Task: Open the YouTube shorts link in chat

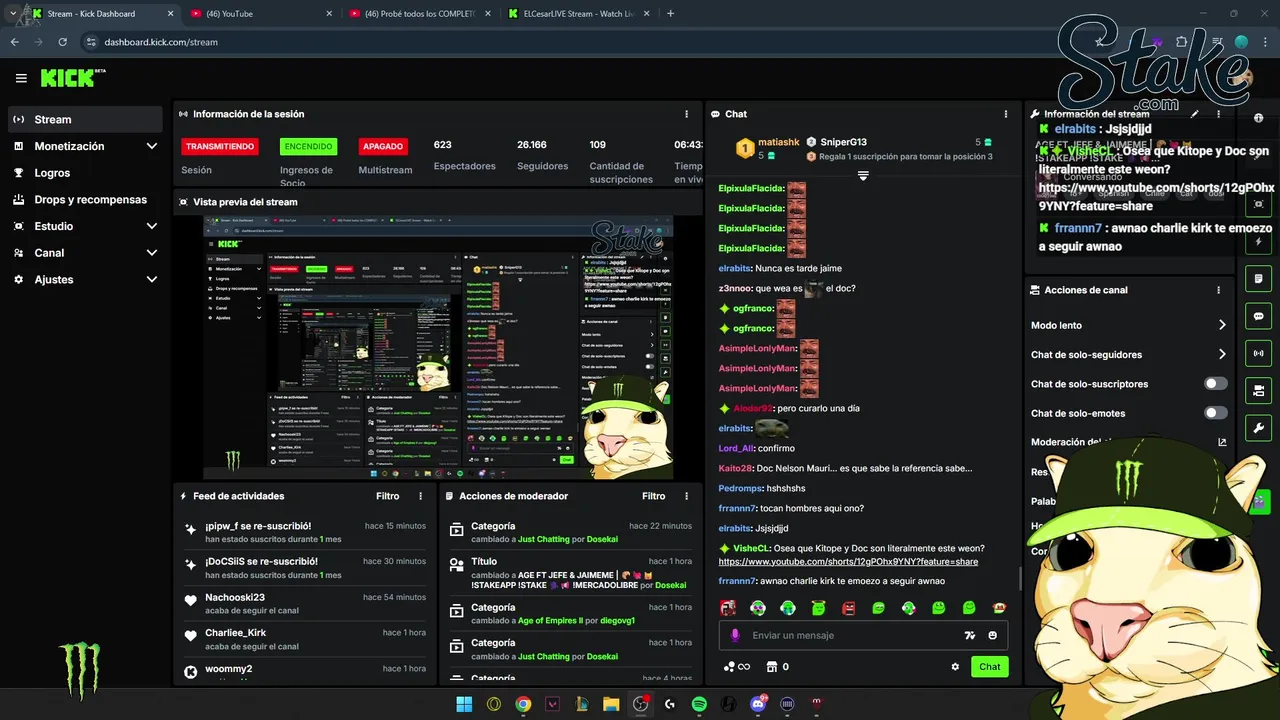Action: [x=848, y=562]
